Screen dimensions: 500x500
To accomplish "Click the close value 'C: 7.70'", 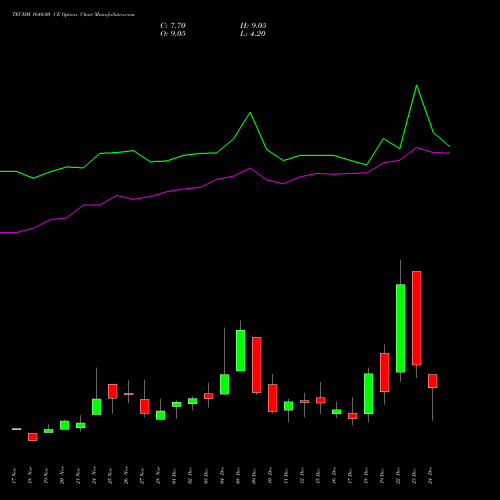I will pos(173,26).
